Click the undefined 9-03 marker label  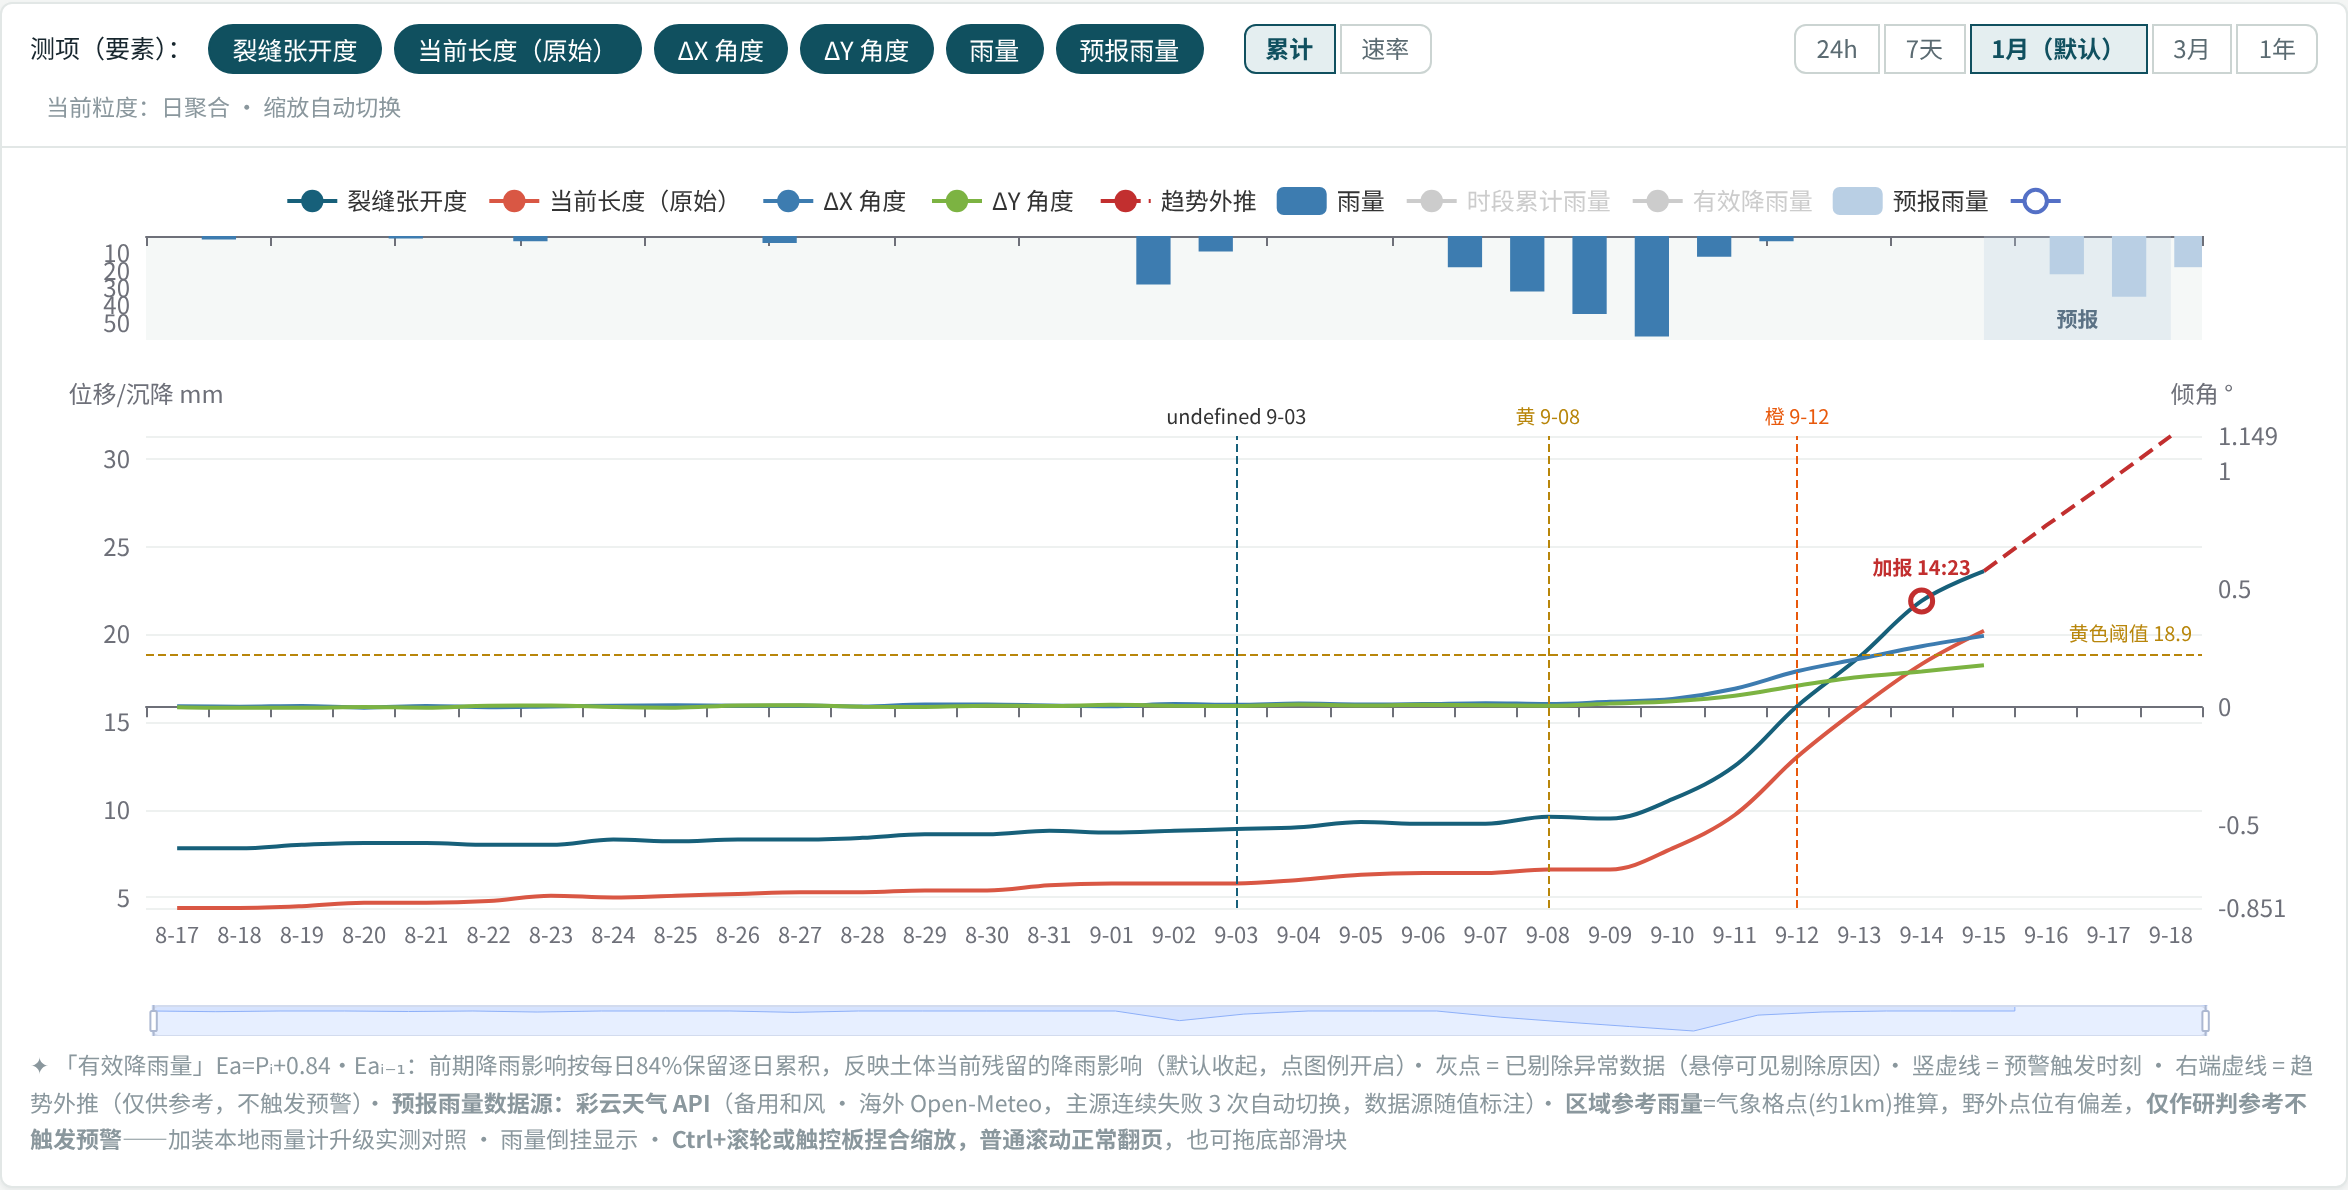click(x=1236, y=417)
